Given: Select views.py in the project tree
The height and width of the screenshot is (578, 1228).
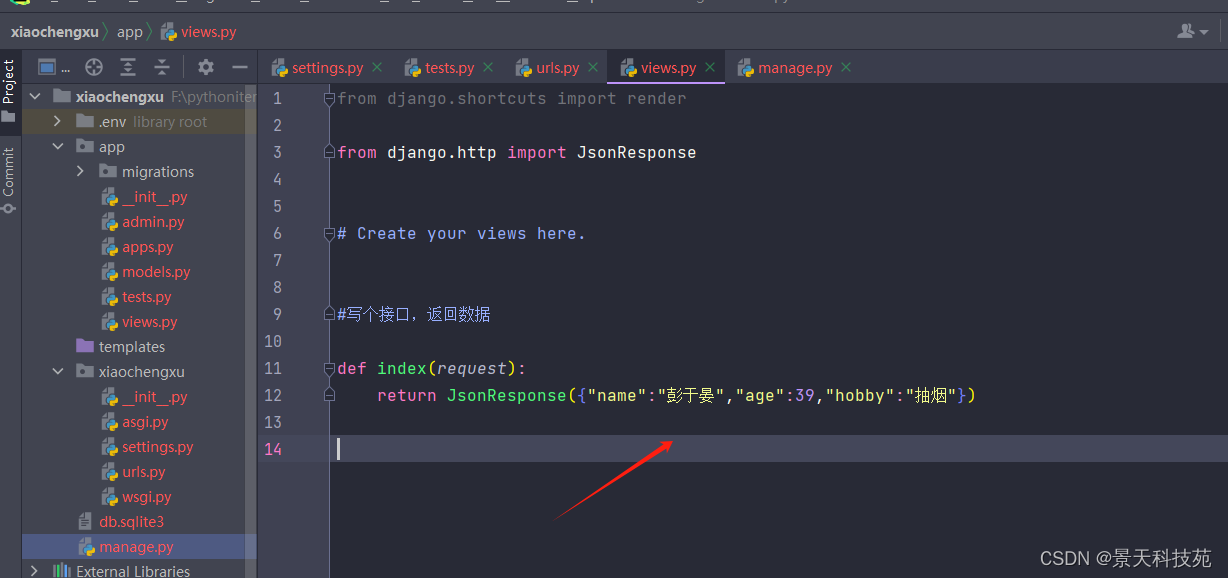Looking at the screenshot, I should point(150,322).
